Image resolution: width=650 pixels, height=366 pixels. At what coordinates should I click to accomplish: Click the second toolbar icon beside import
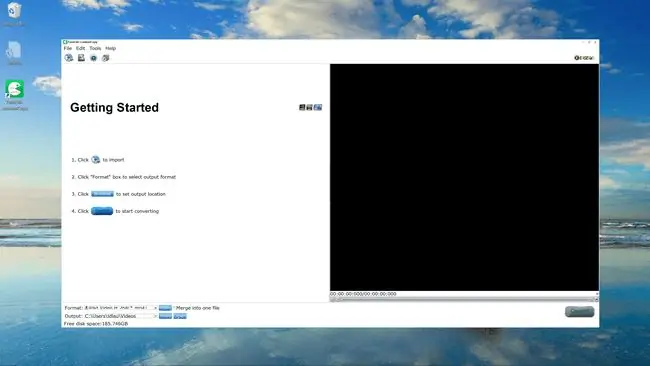[81, 58]
